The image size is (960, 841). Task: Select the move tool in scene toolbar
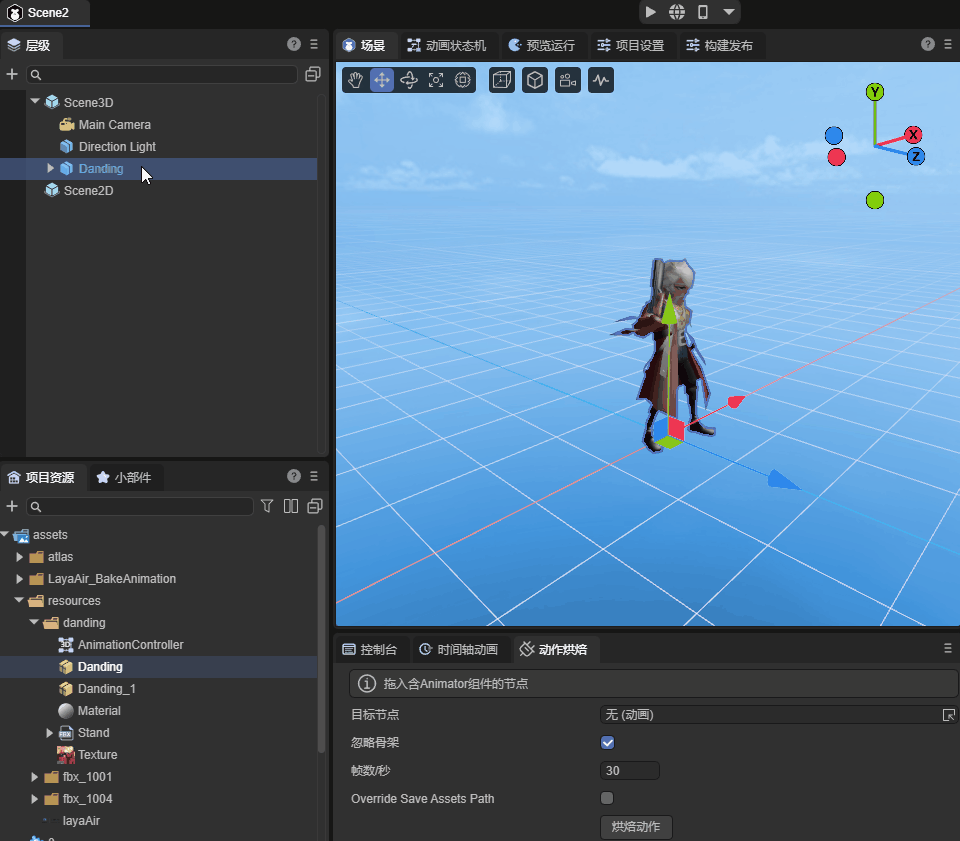tap(382, 80)
